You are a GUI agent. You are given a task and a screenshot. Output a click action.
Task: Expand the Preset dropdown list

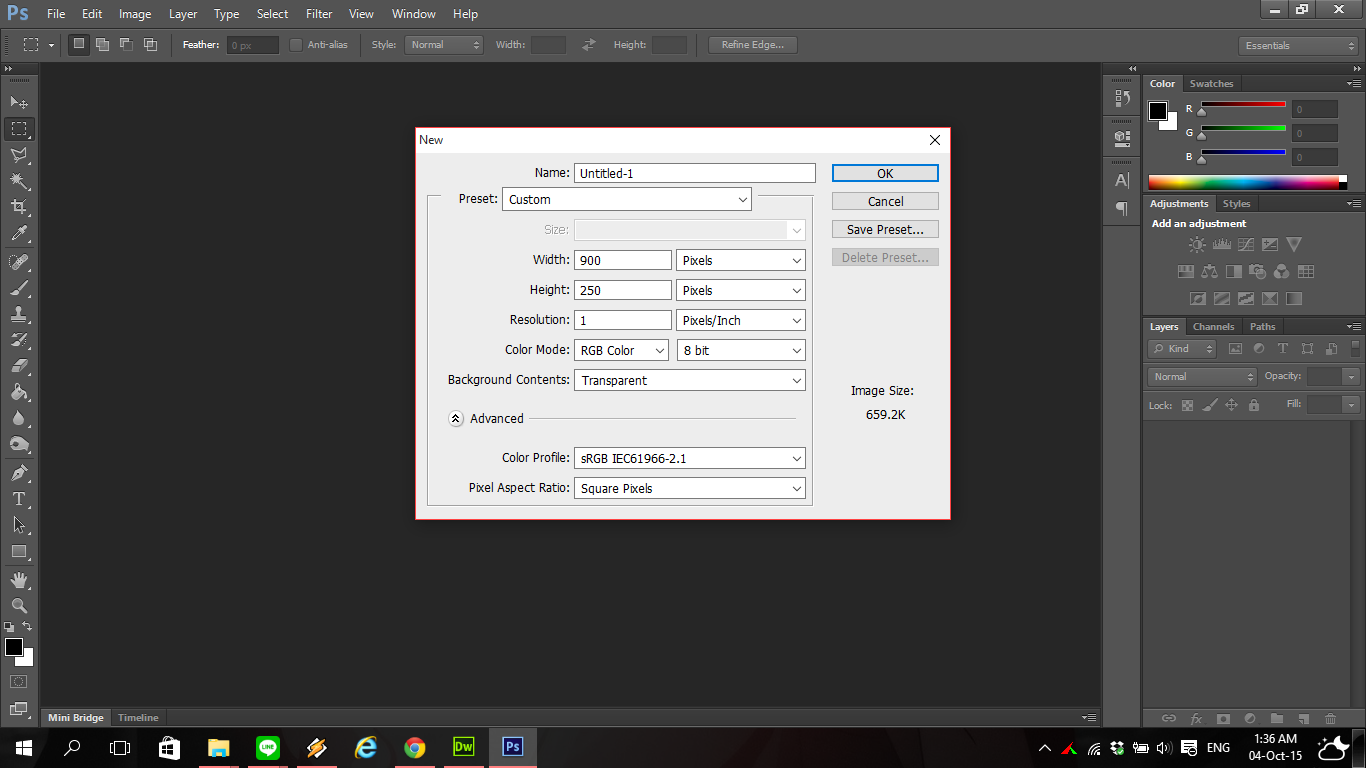[x=627, y=199]
